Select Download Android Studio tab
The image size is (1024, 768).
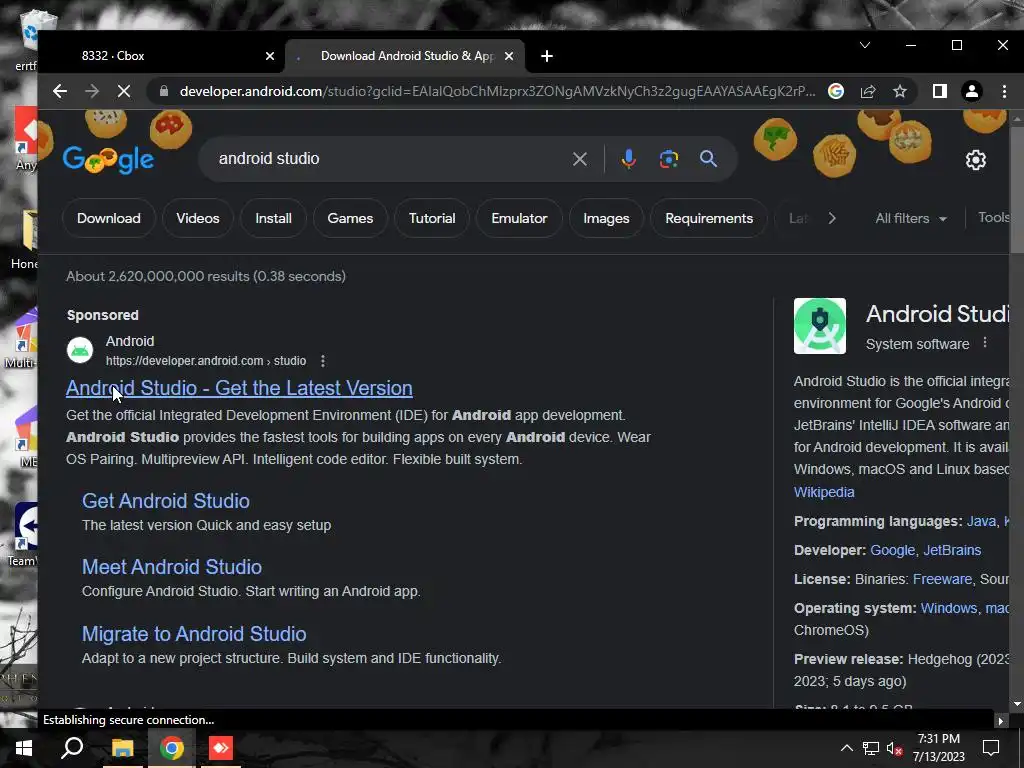point(405,56)
